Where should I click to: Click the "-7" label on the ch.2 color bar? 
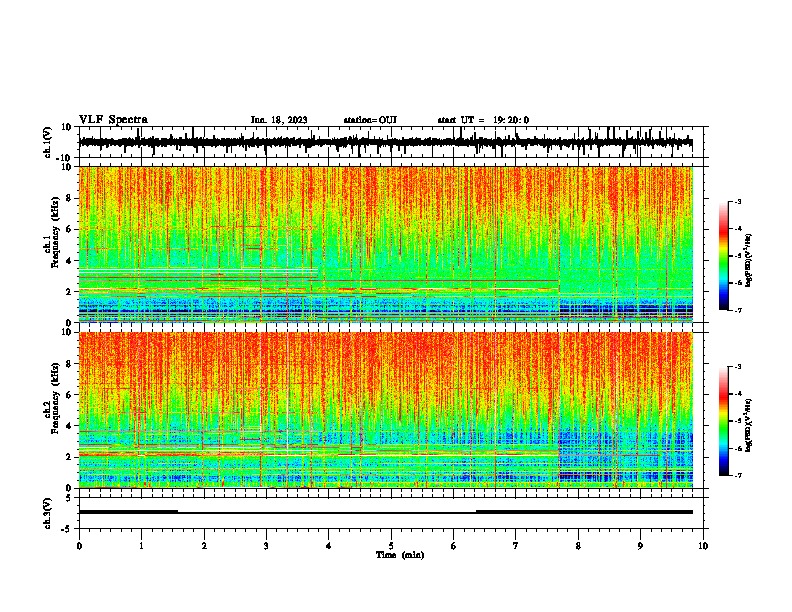point(738,476)
